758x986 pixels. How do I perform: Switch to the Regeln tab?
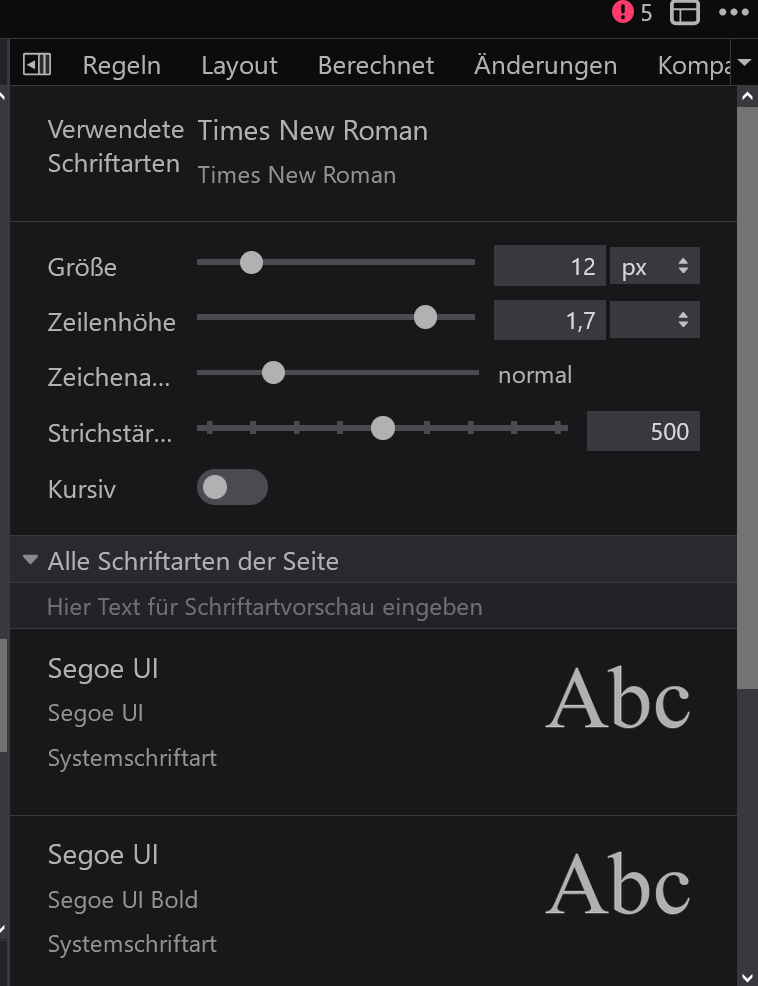point(122,66)
